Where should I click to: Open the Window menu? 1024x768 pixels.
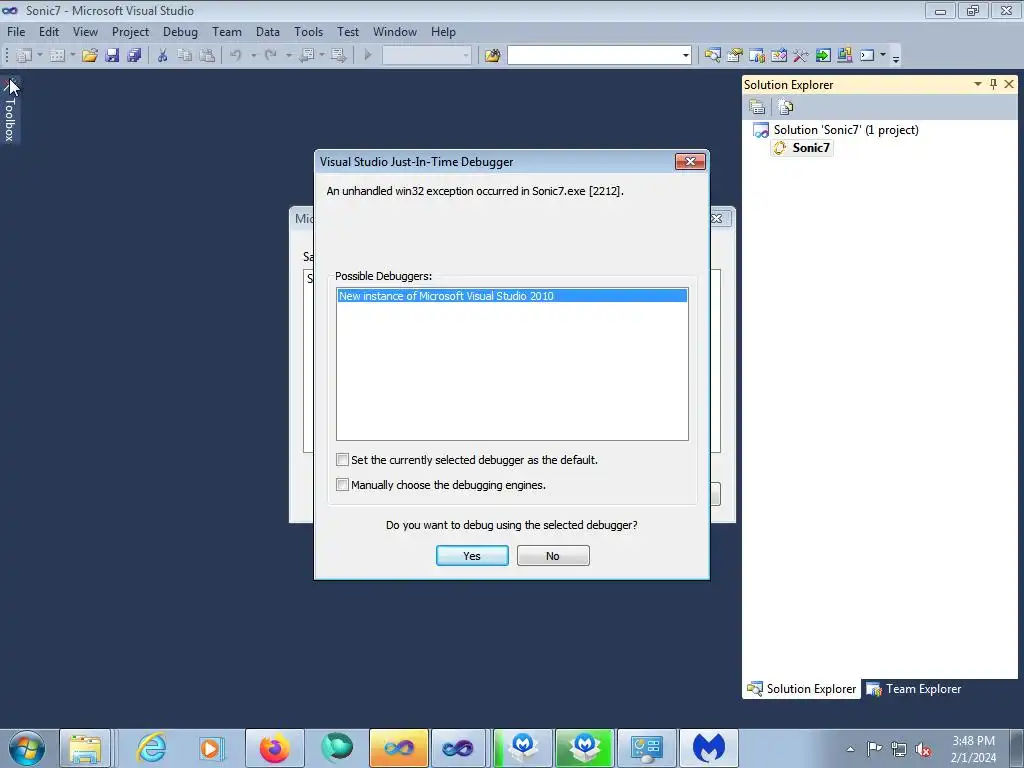(394, 31)
